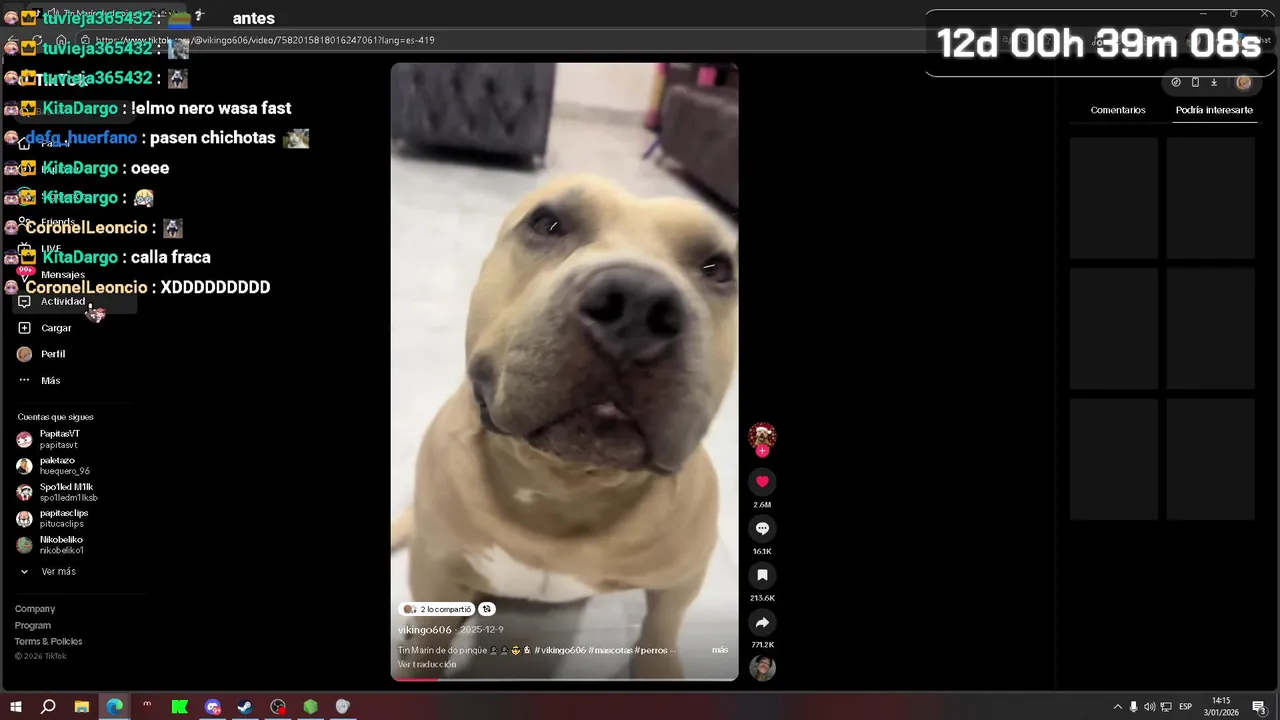Click Company footer link
This screenshot has width=1280, height=720.
pos(35,609)
